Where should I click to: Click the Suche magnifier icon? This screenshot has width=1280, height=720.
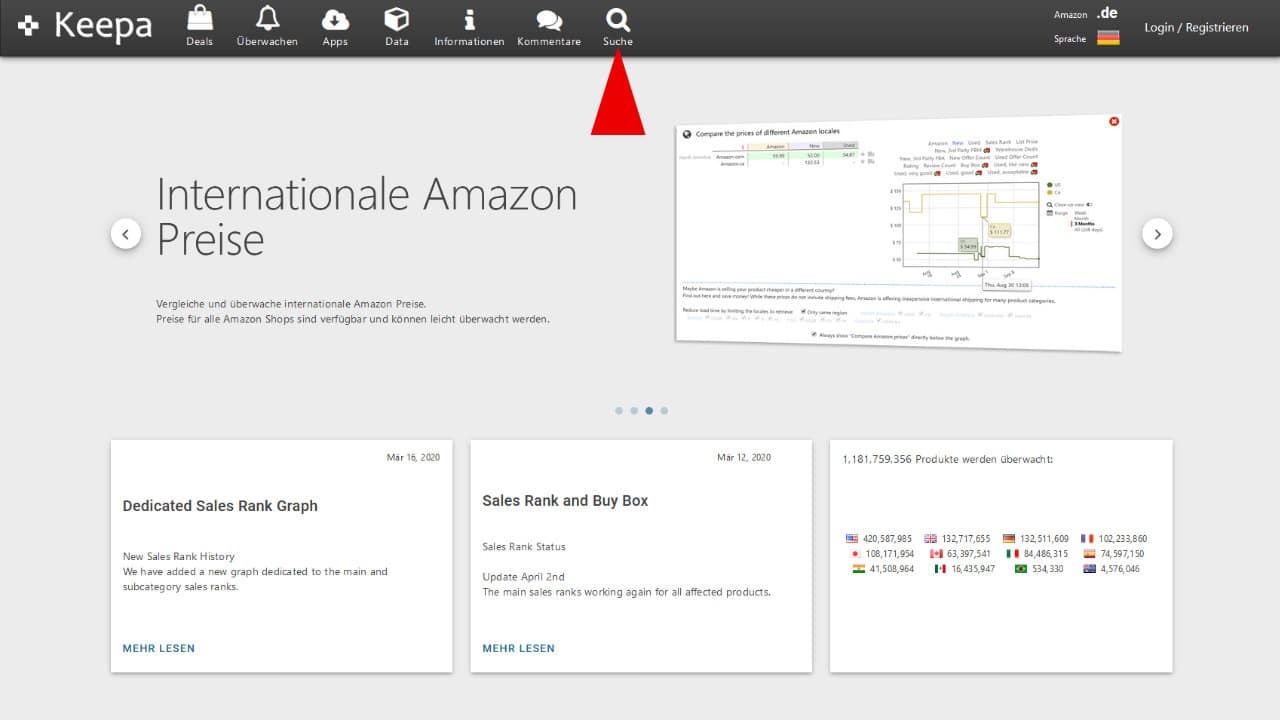click(x=618, y=20)
